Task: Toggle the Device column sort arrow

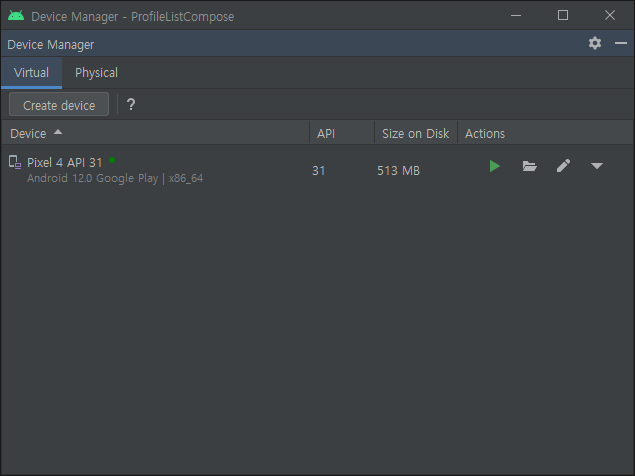Action: [58, 132]
